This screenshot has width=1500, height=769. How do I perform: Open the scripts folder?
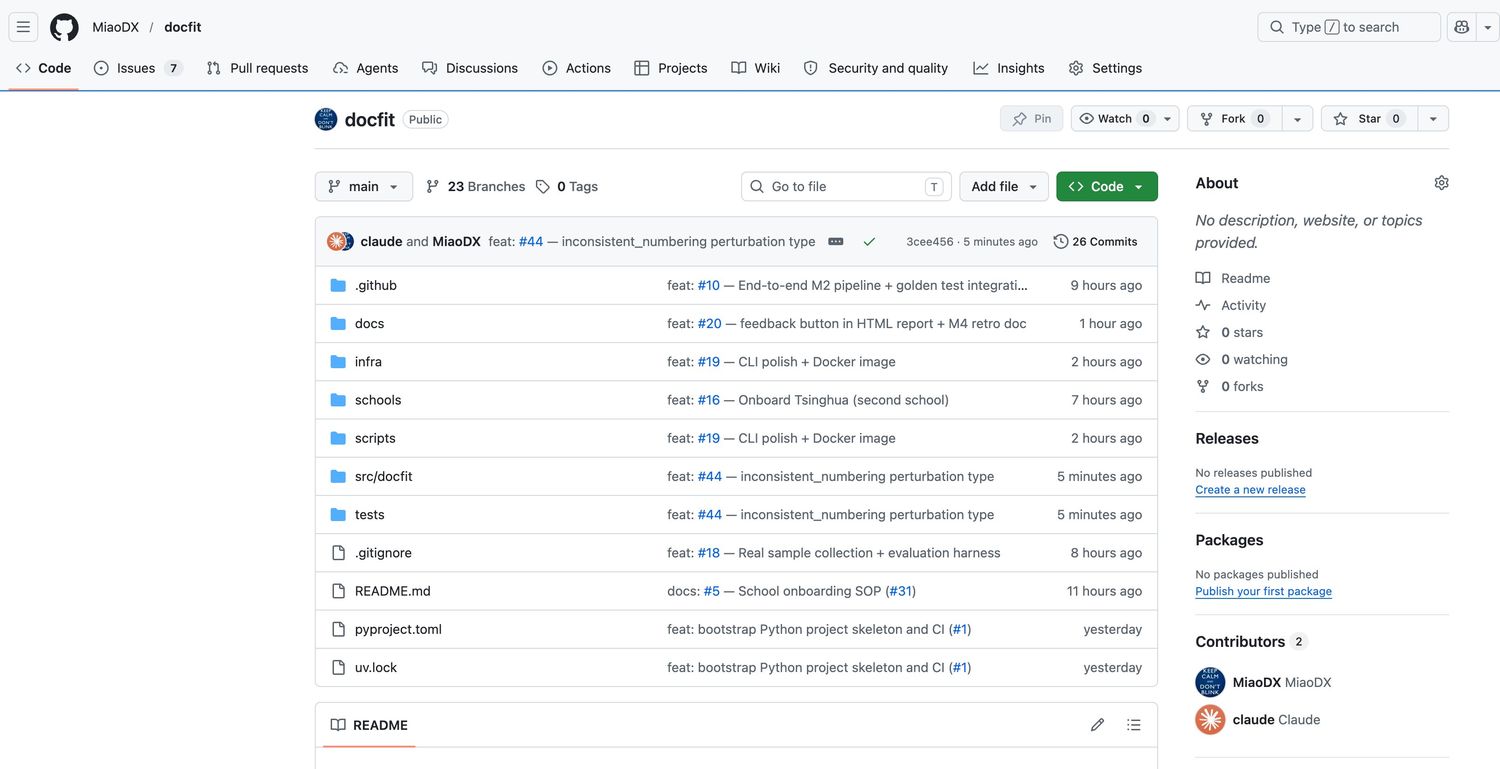point(375,438)
